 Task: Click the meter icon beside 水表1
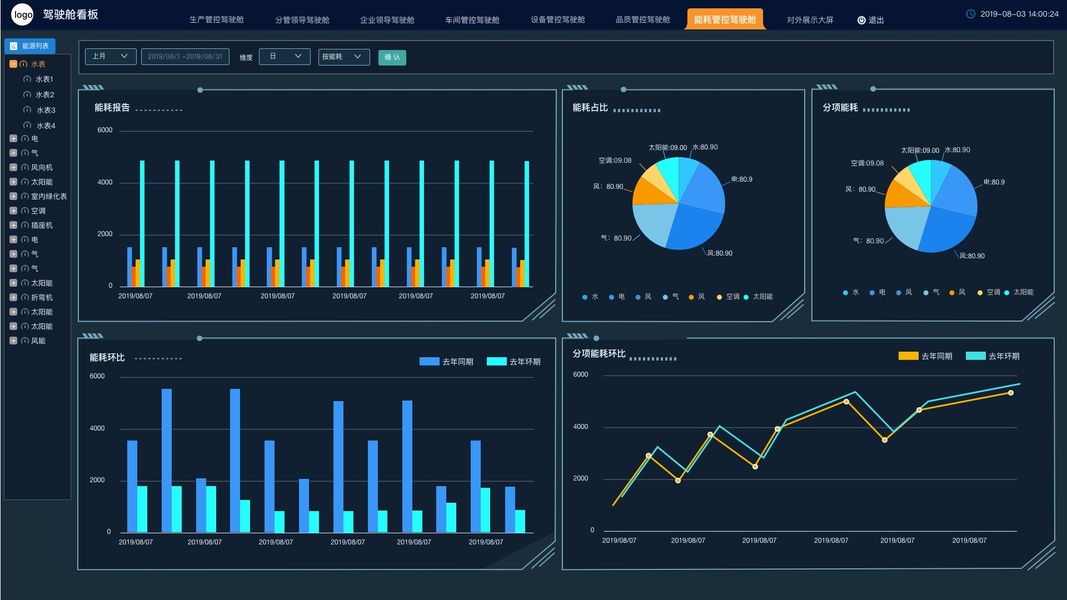coord(27,79)
